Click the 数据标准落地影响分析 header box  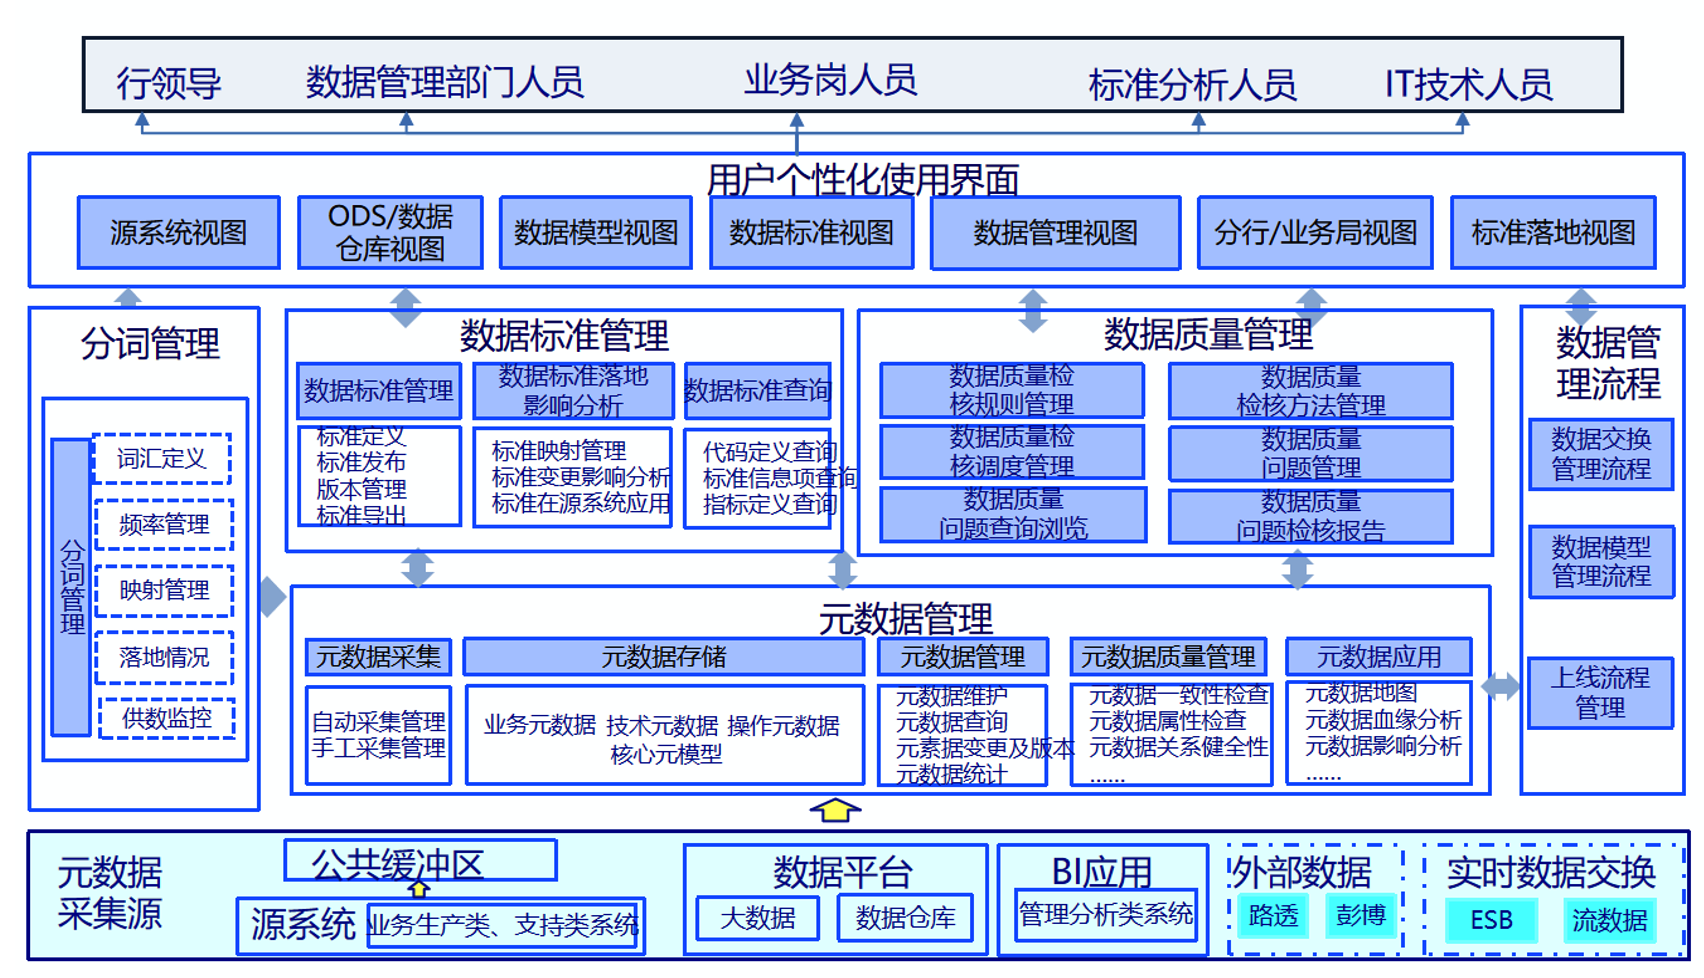click(x=573, y=390)
